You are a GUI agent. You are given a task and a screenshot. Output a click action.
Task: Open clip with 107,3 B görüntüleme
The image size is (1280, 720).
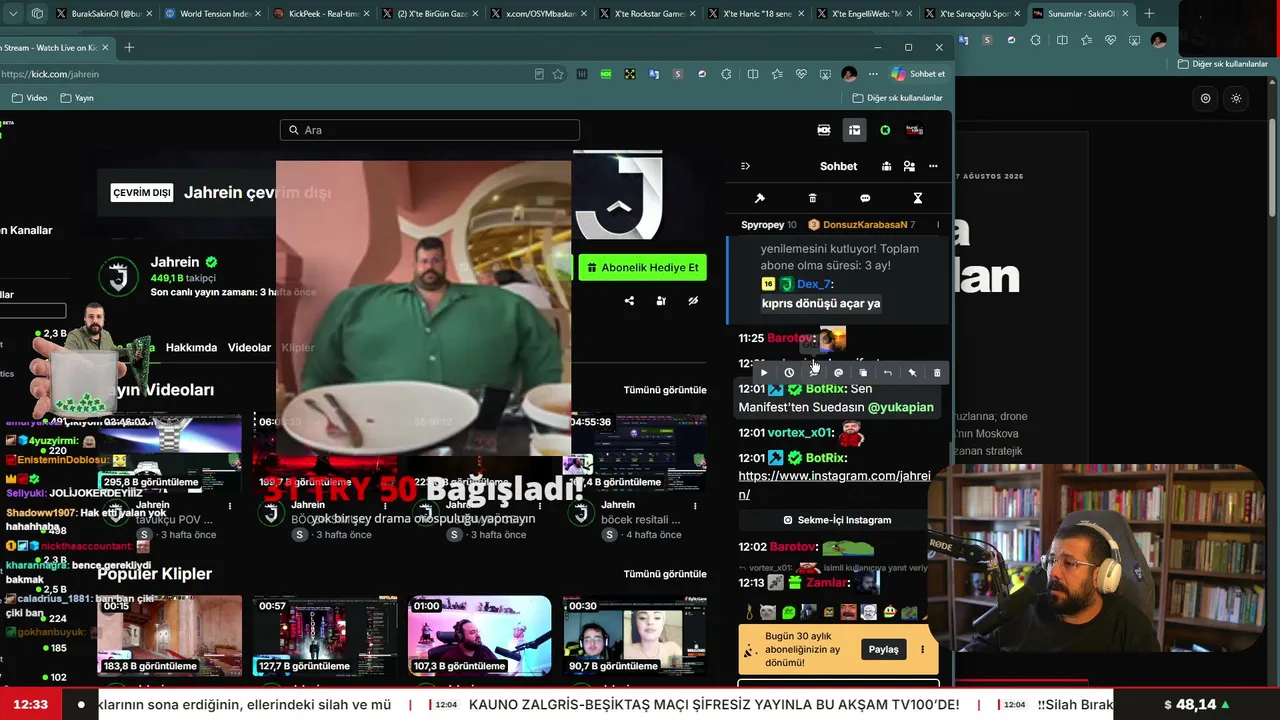pyautogui.click(x=479, y=636)
